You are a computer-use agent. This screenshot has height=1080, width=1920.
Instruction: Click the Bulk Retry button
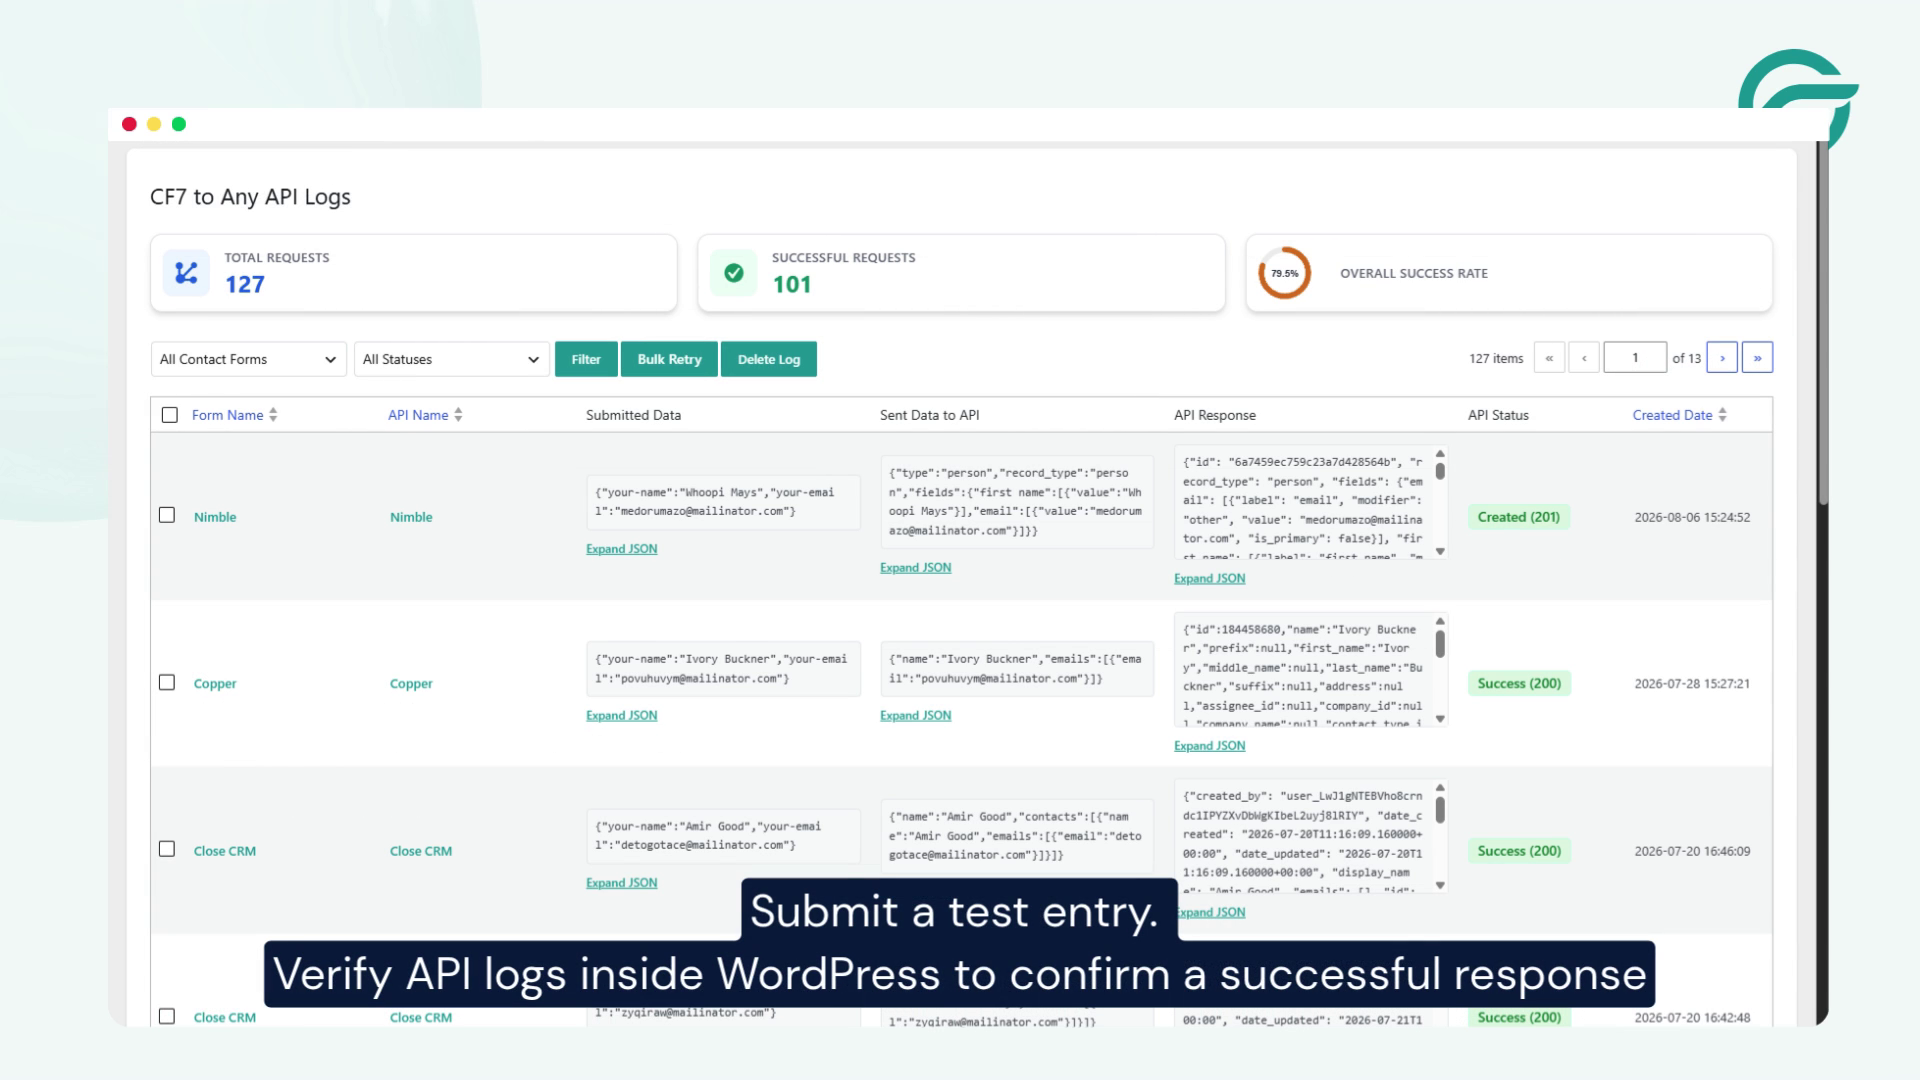669,359
